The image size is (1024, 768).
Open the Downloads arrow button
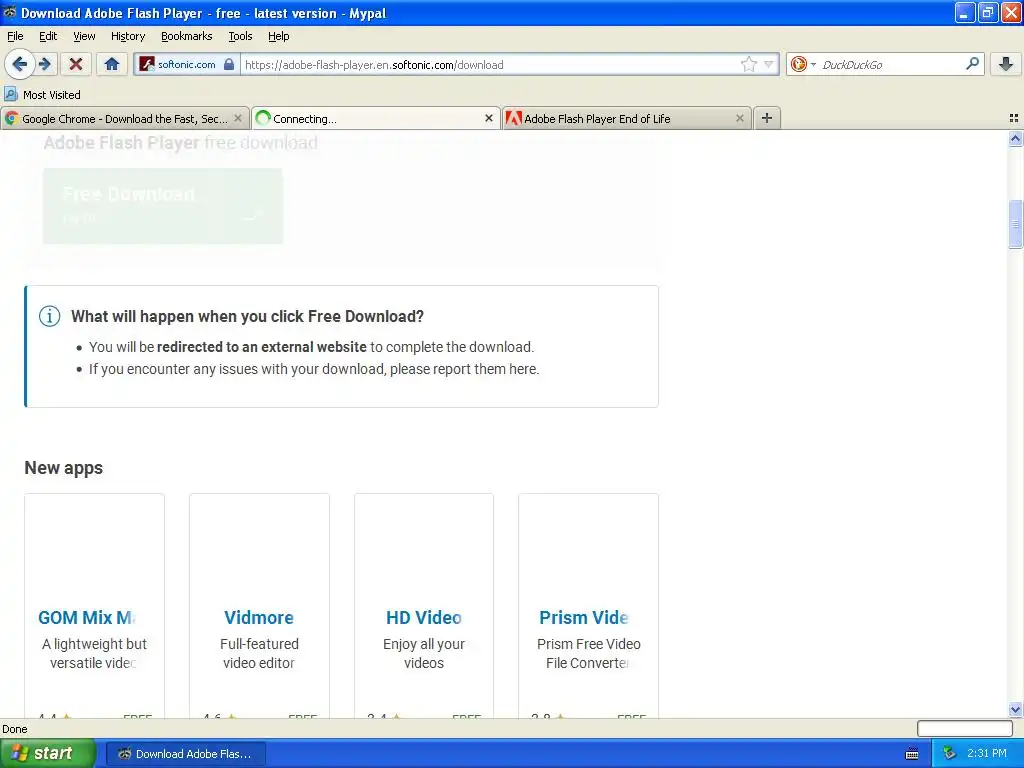(x=1006, y=64)
